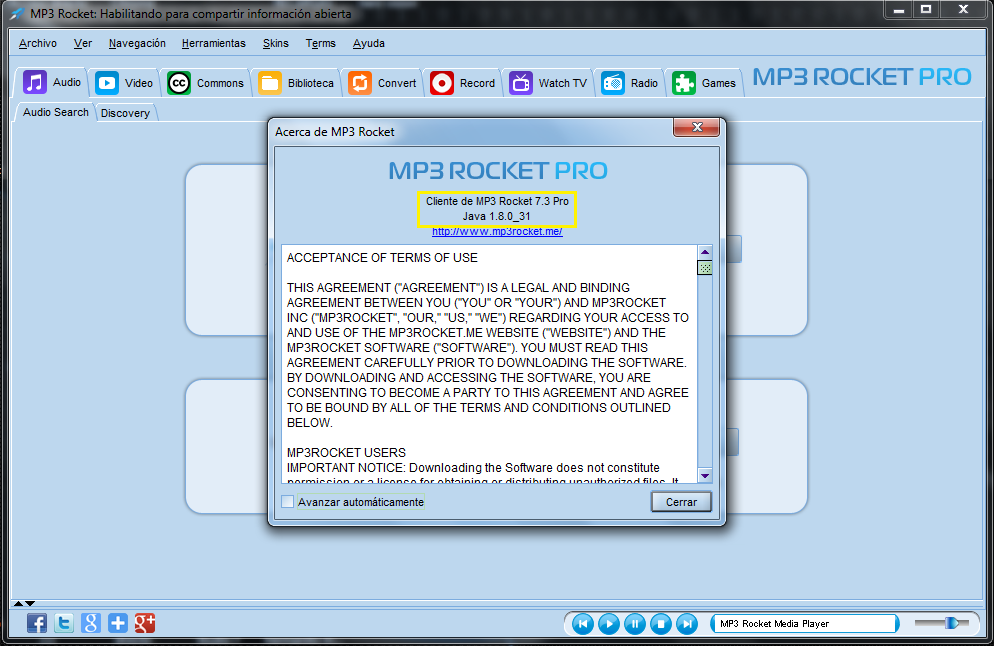The height and width of the screenshot is (646, 994).
Task: Click the terms scrollbar up arrow
Action: coord(704,252)
